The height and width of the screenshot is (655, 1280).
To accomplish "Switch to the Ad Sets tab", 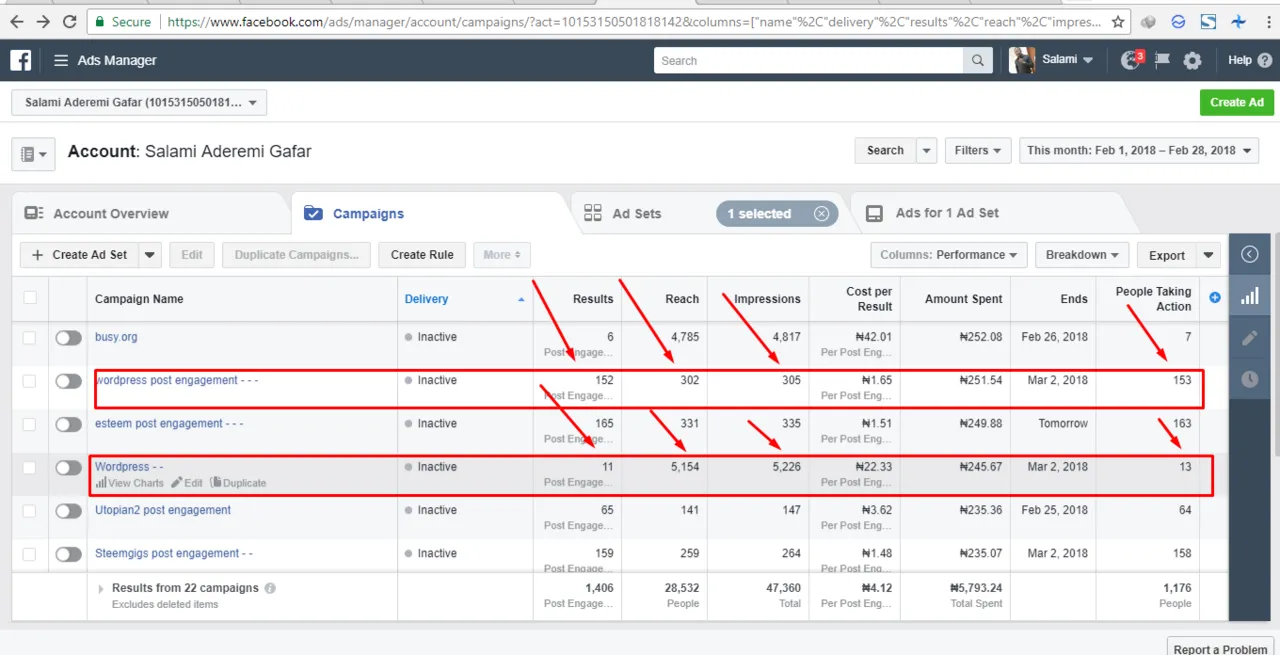I will [636, 213].
